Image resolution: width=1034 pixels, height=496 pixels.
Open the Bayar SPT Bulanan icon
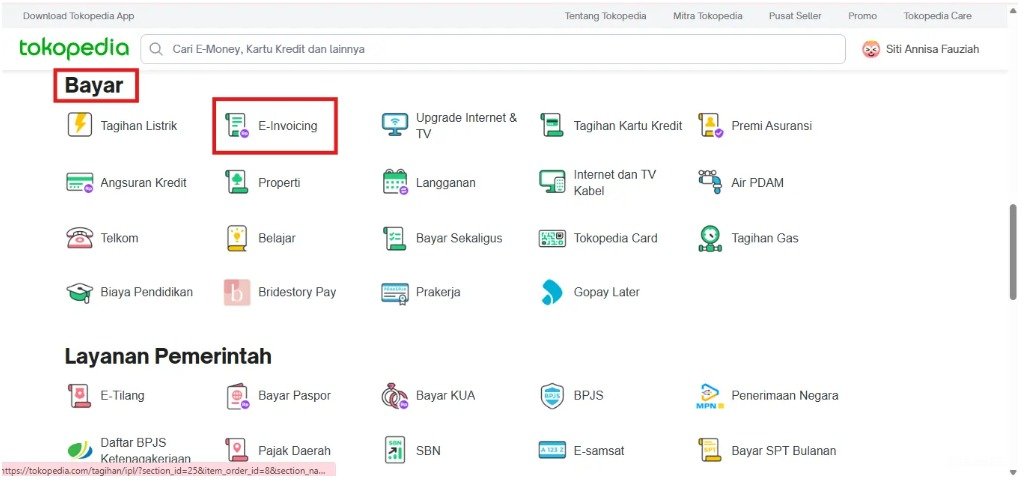click(710, 450)
